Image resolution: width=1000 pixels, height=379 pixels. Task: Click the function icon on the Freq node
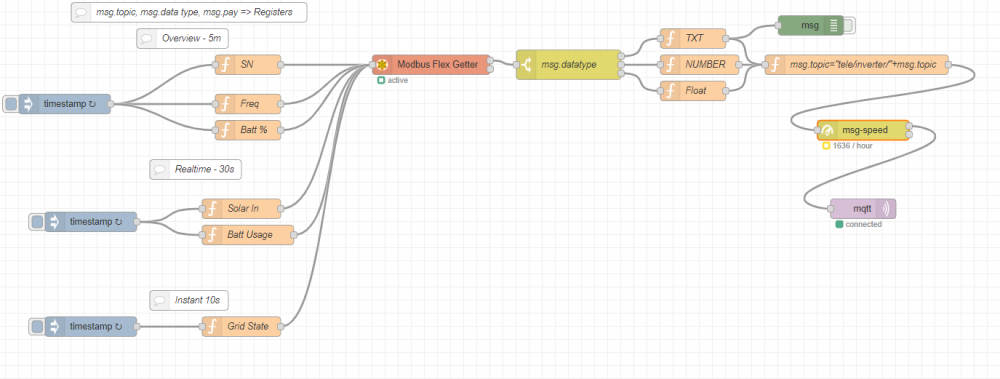point(224,103)
